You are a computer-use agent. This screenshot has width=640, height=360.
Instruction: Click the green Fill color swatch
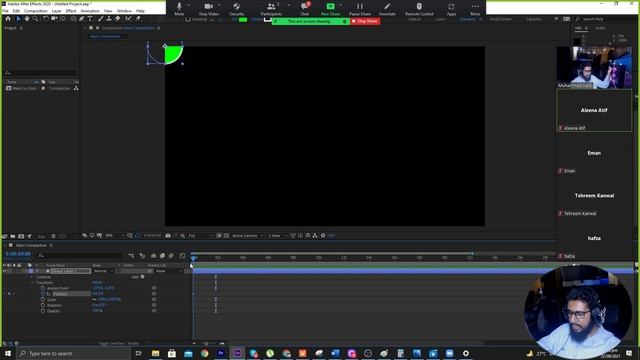[243, 19]
